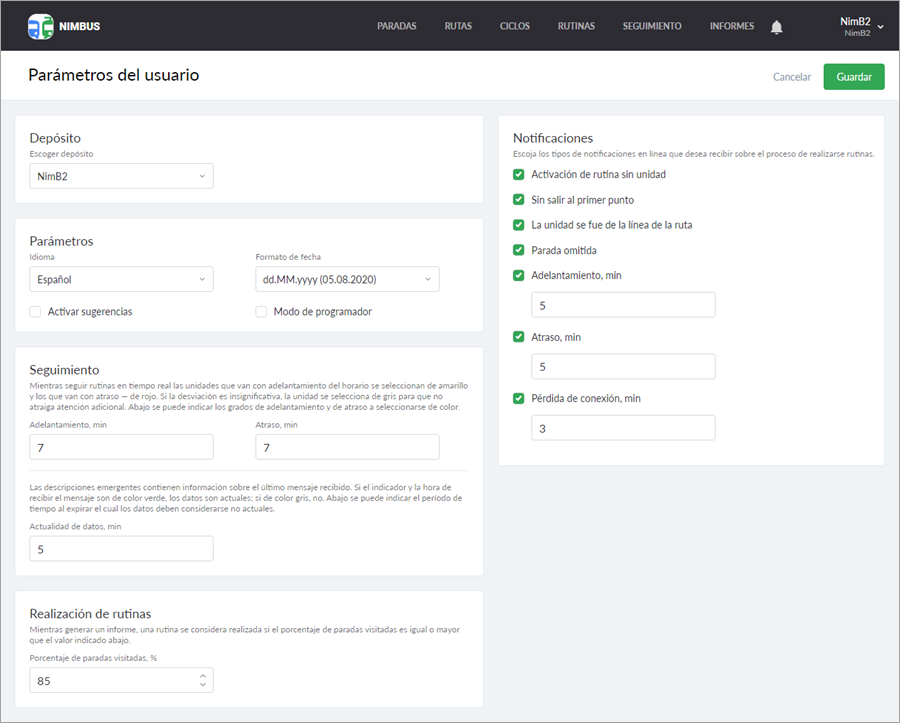Click the Actualidad de datos input field
900x723 pixels.
tap(121, 549)
